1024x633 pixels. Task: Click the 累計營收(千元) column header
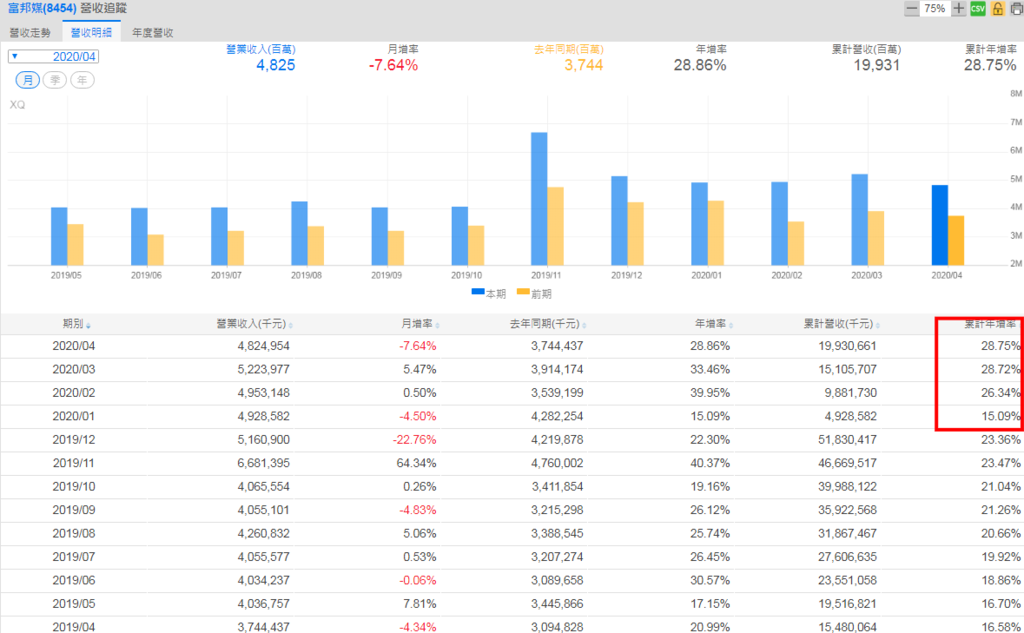[838, 324]
